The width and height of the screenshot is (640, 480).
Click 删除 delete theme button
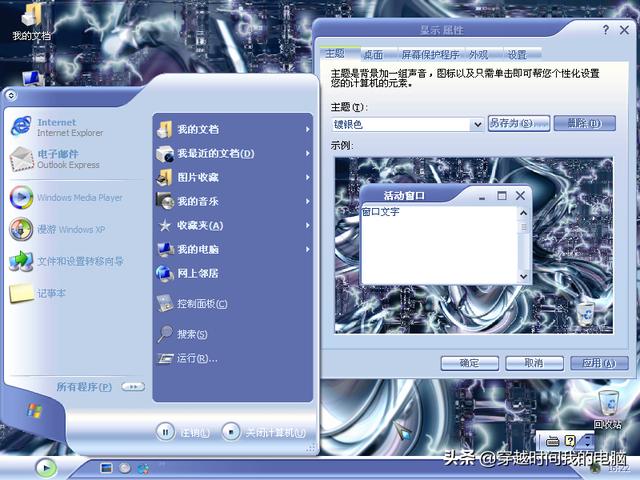(x=584, y=123)
